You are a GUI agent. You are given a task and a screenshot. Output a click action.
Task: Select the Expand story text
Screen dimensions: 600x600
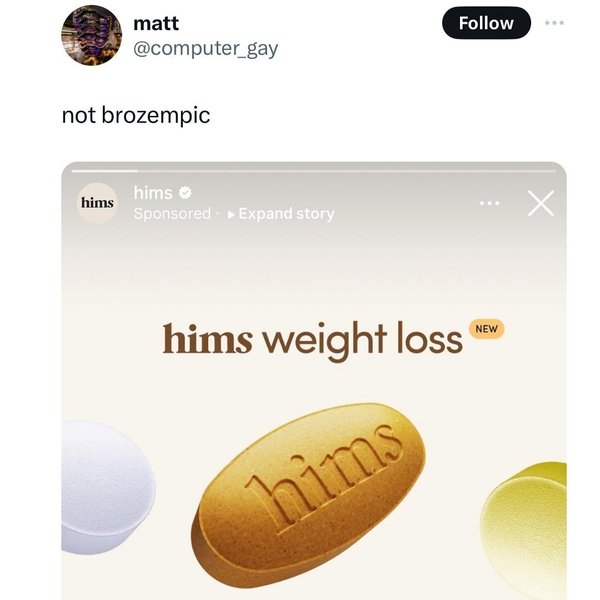(286, 214)
